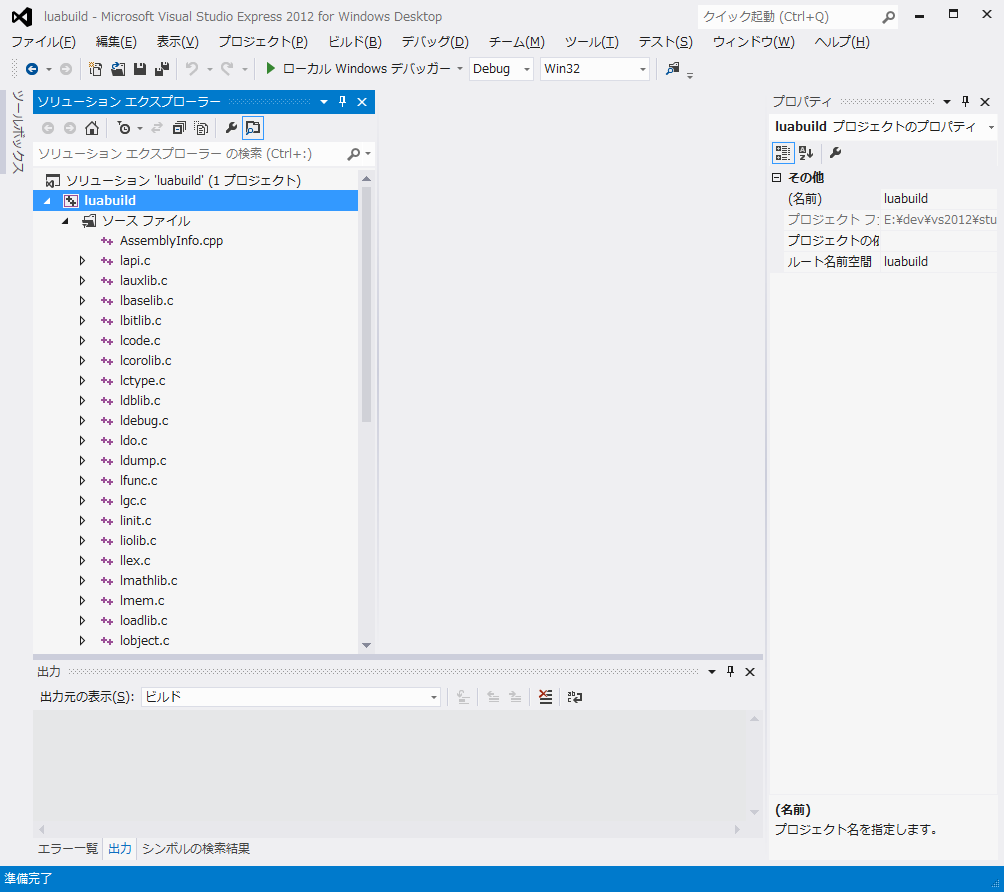Switch Properties to alphabetical sort
This screenshot has width=1004, height=892.
point(806,152)
